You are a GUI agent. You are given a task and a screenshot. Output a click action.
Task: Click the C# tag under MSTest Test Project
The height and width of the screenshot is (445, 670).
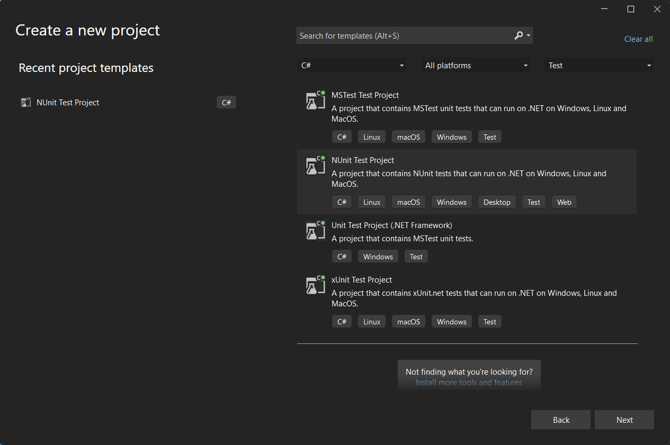pyautogui.click(x=341, y=137)
